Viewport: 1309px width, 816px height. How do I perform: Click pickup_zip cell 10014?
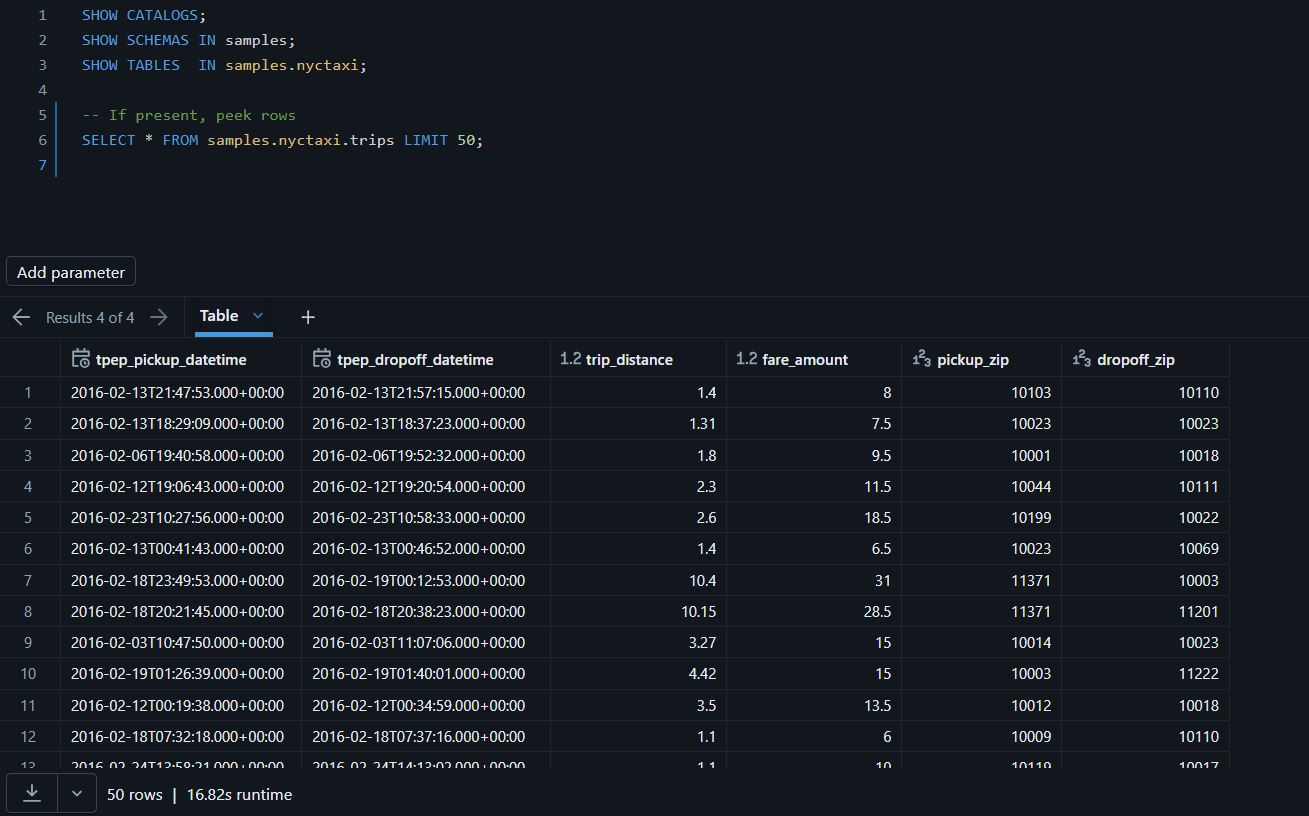[981, 642]
